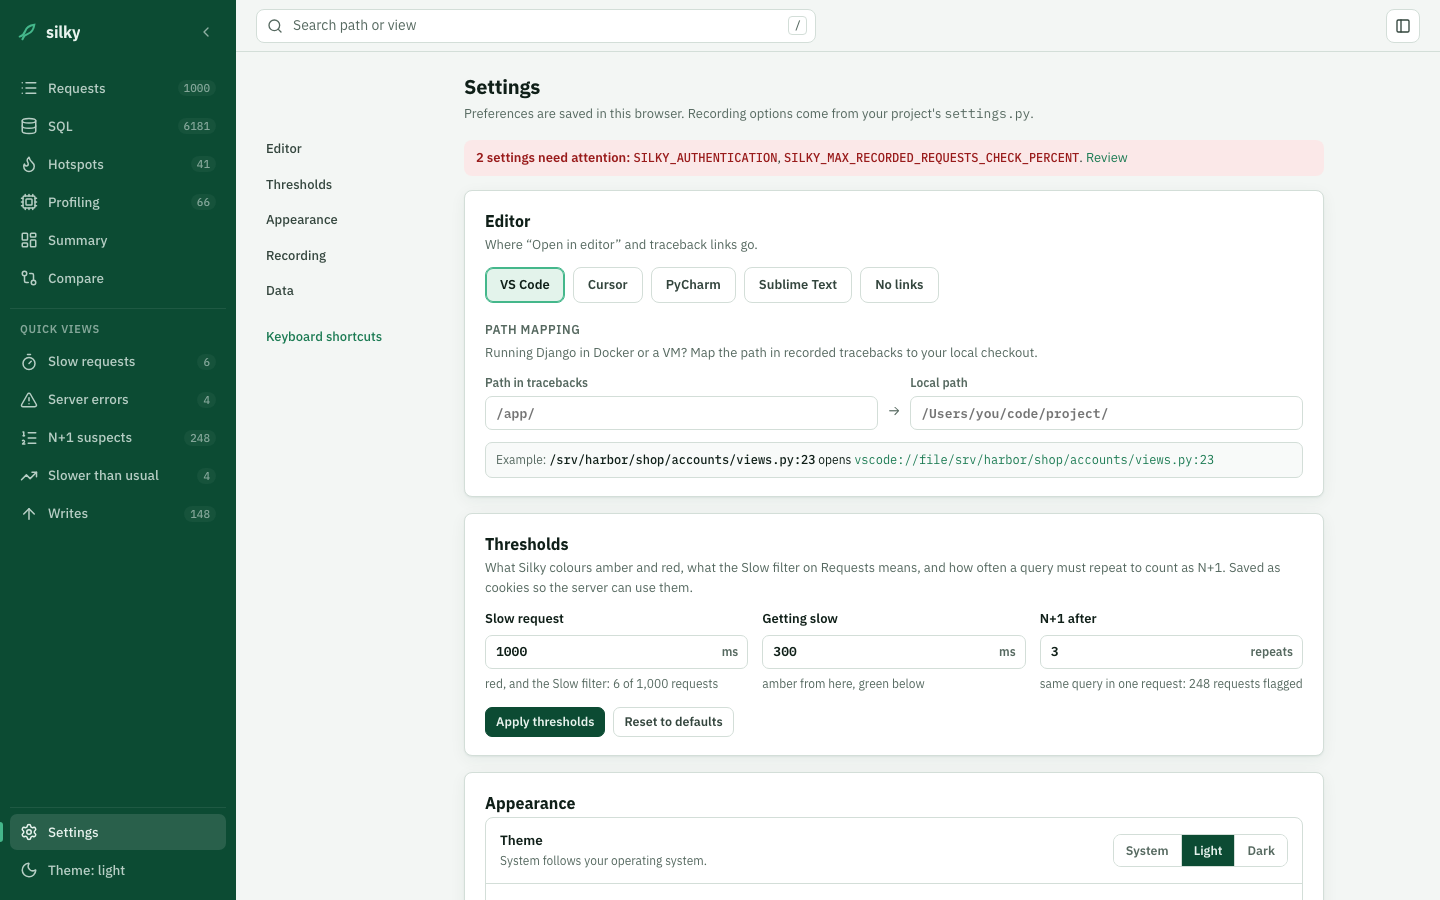Viewport: 1440px width, 900px height.
Task: Open the Profiling chip icon
Action: (x=29, y=202)
